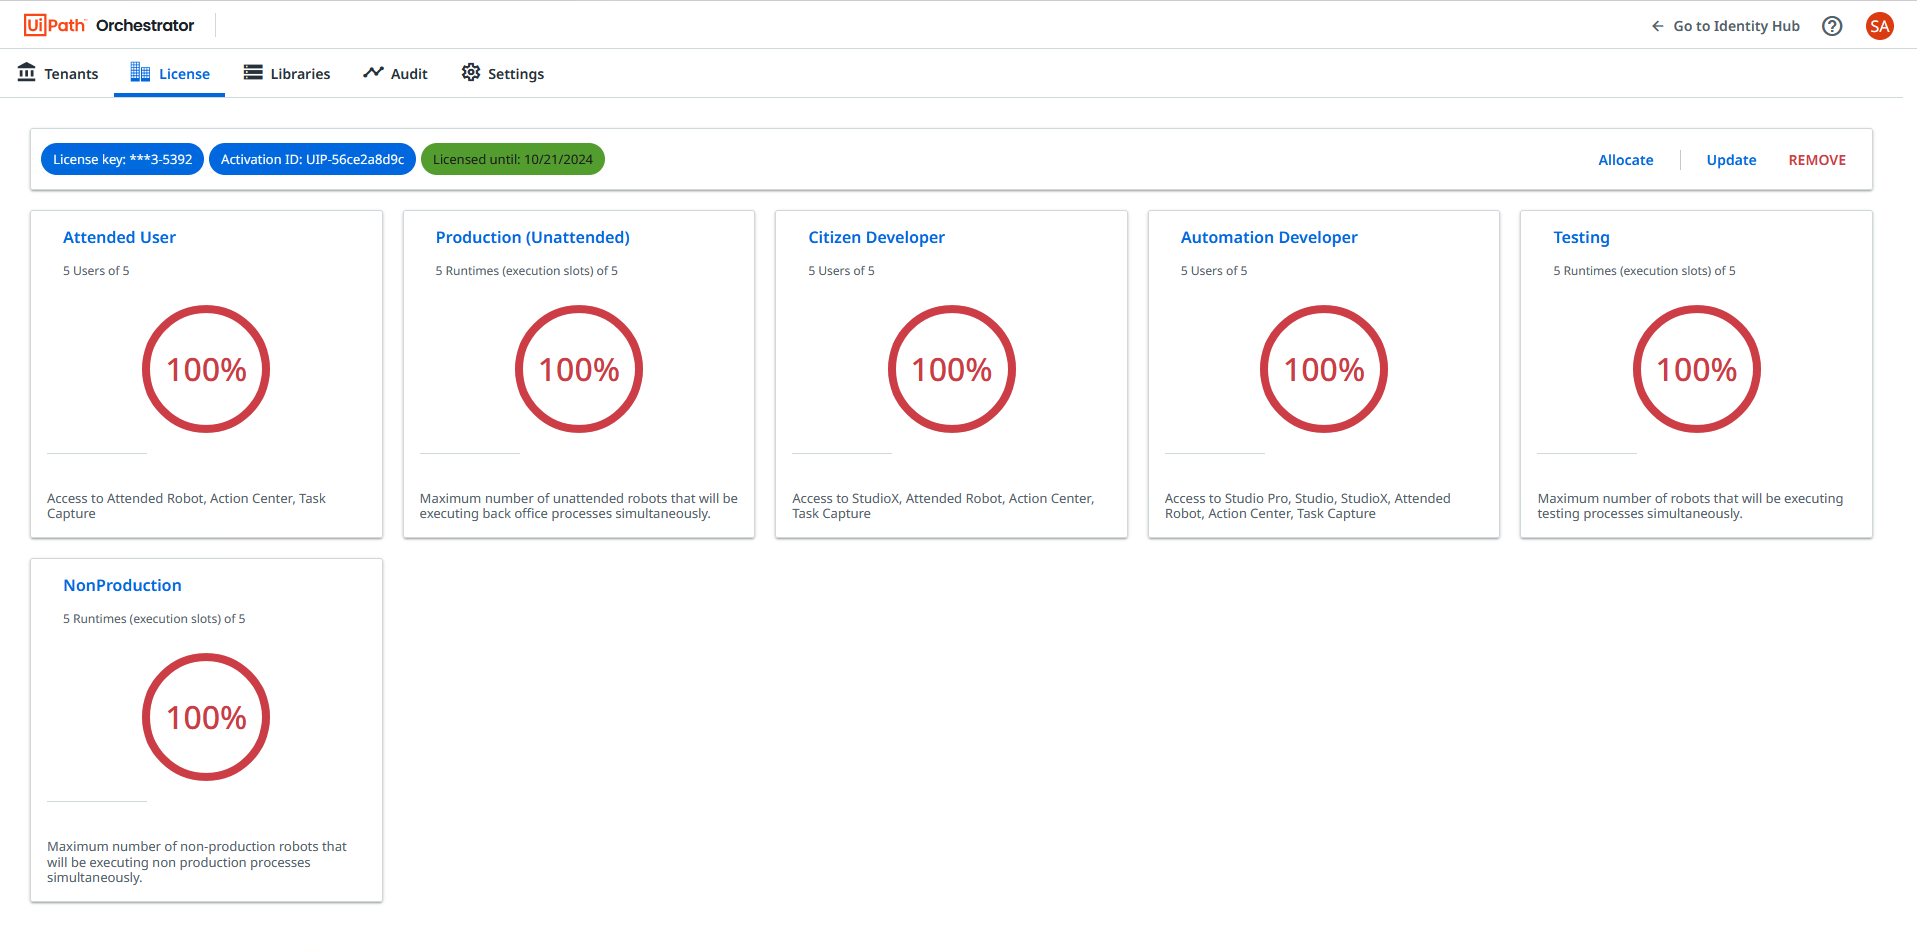1917x951 pixels.
Task: Click NonProduction 100% usage ring
Action: 206,717
